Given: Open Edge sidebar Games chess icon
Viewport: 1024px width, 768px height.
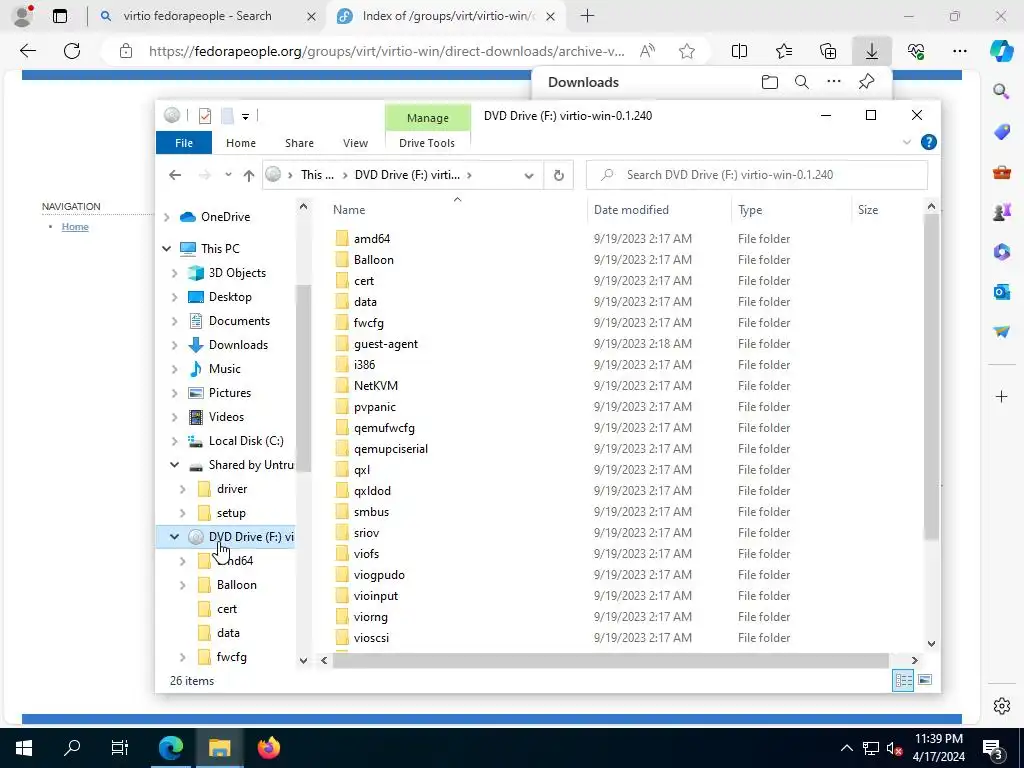Looking at the screenshot, I should (x=1001, y=212).
